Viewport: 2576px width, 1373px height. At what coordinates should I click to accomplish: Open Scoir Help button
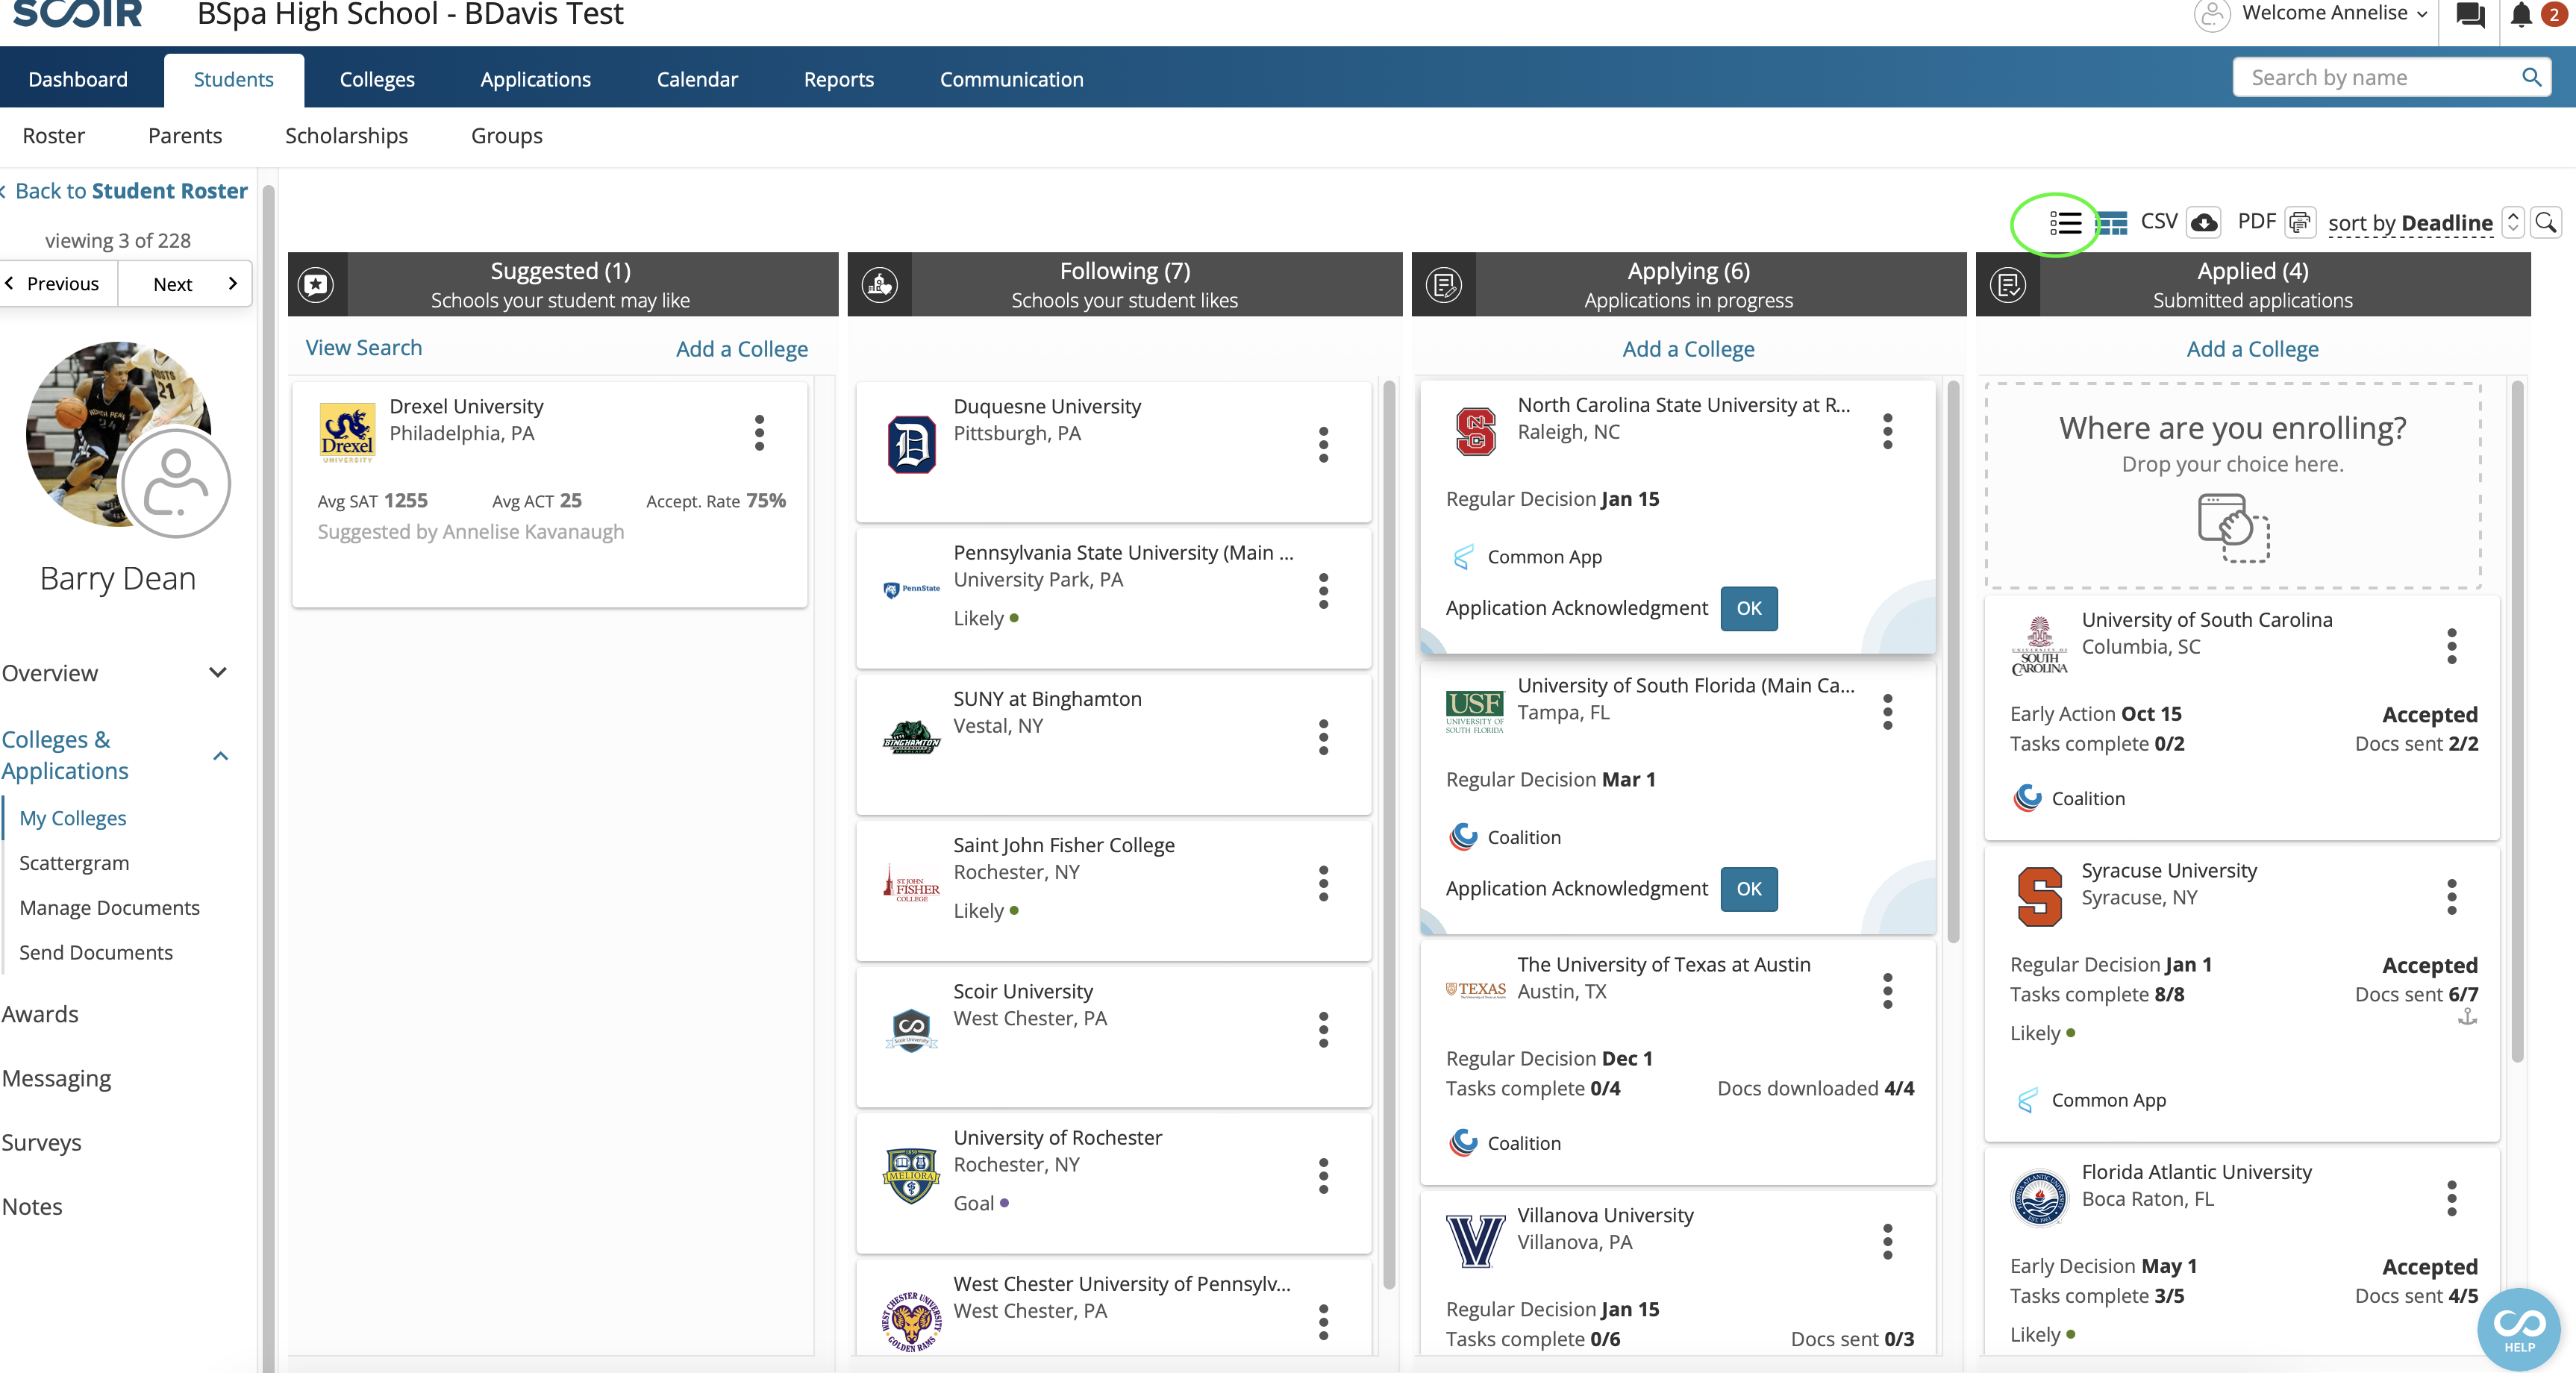click(2518, 1329)
